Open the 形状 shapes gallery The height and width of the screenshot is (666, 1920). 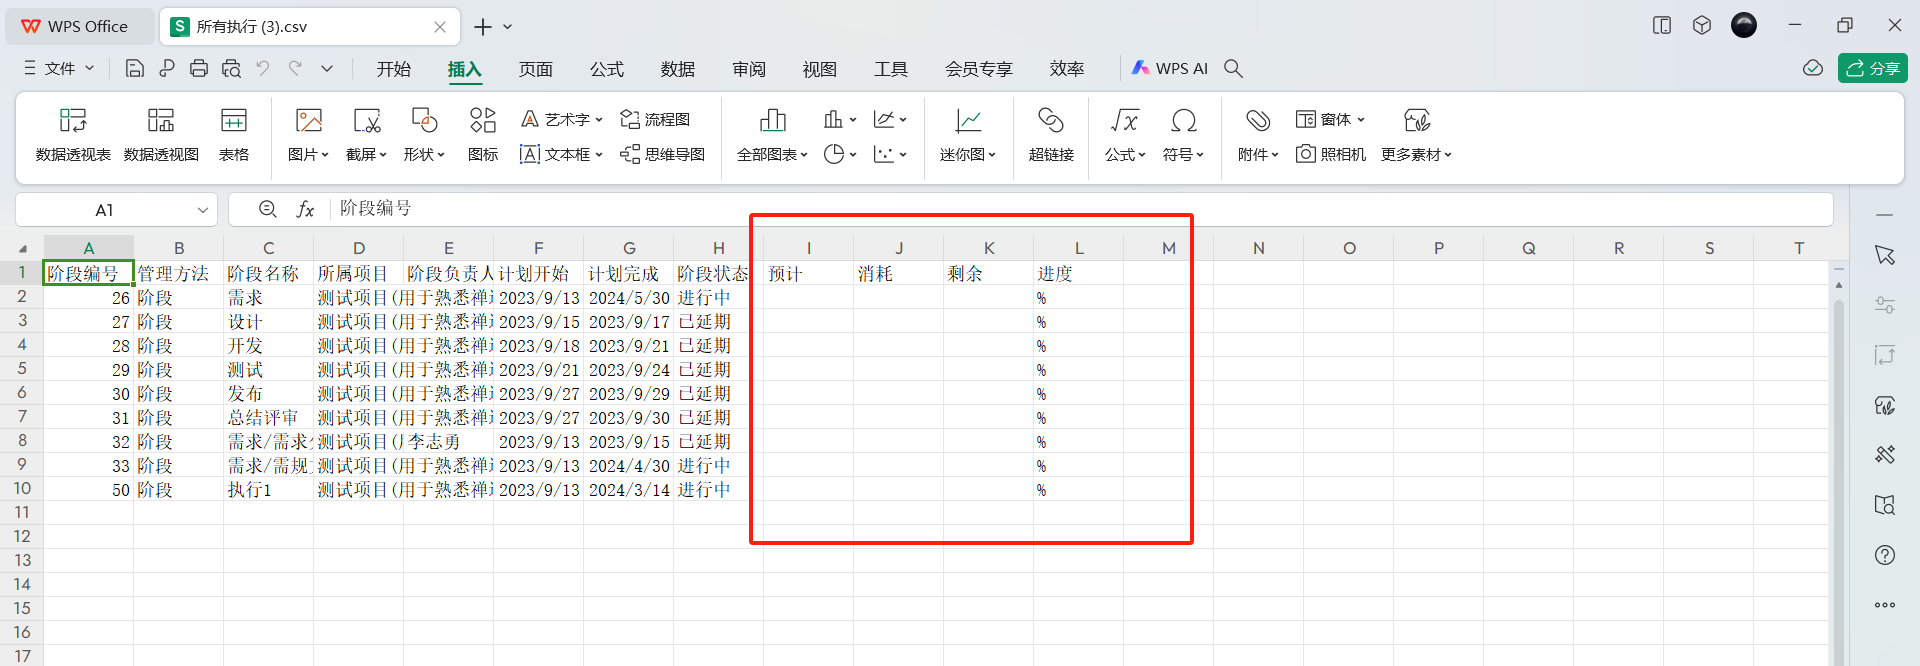coord(424,135)
